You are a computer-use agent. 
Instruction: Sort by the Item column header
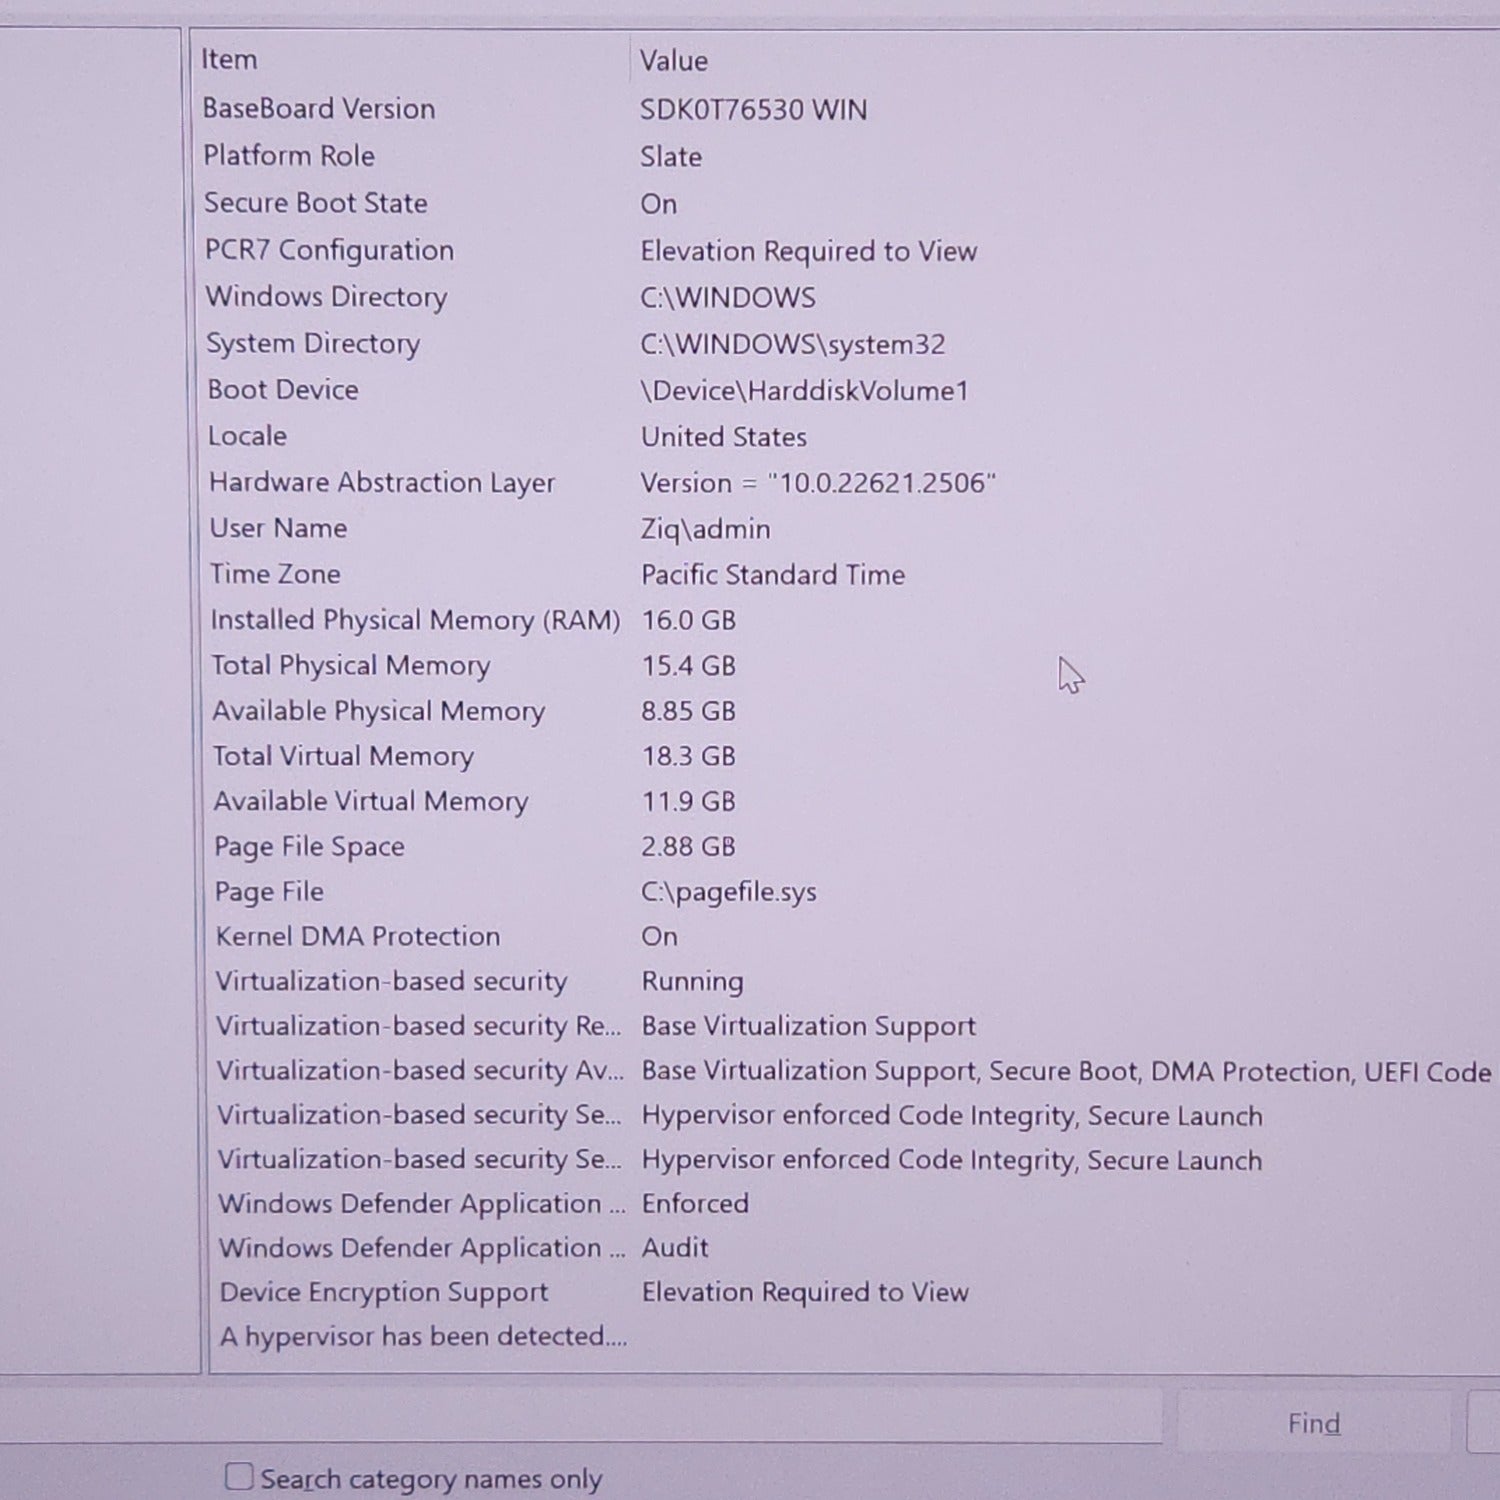click(230, 60)
